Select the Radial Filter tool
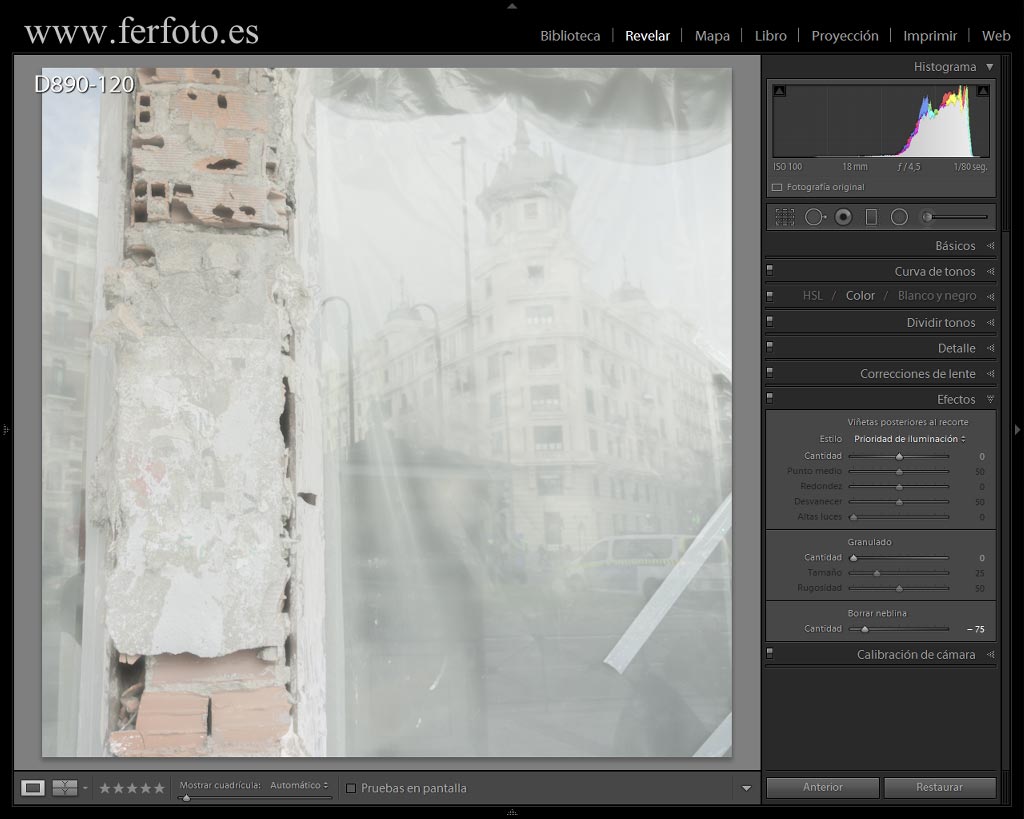 pos(899,217)
